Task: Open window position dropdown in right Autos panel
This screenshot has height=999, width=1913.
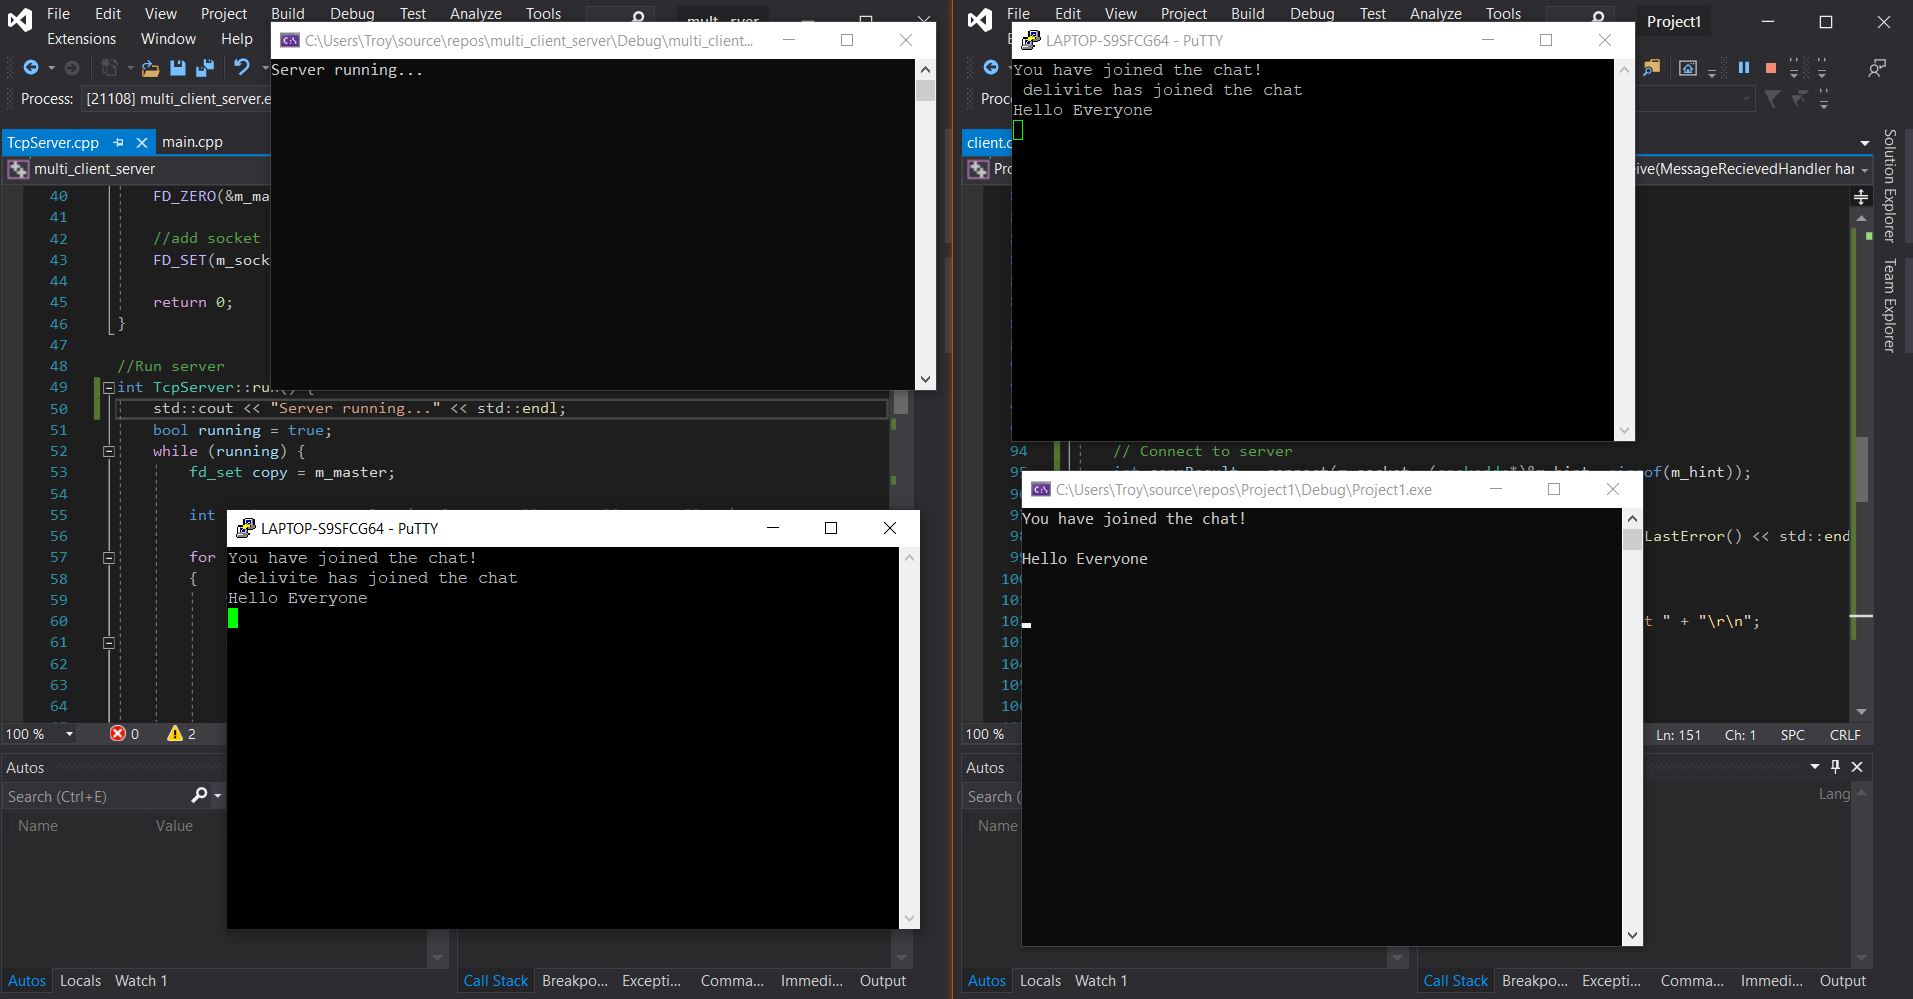Action: pos(1815,767)
